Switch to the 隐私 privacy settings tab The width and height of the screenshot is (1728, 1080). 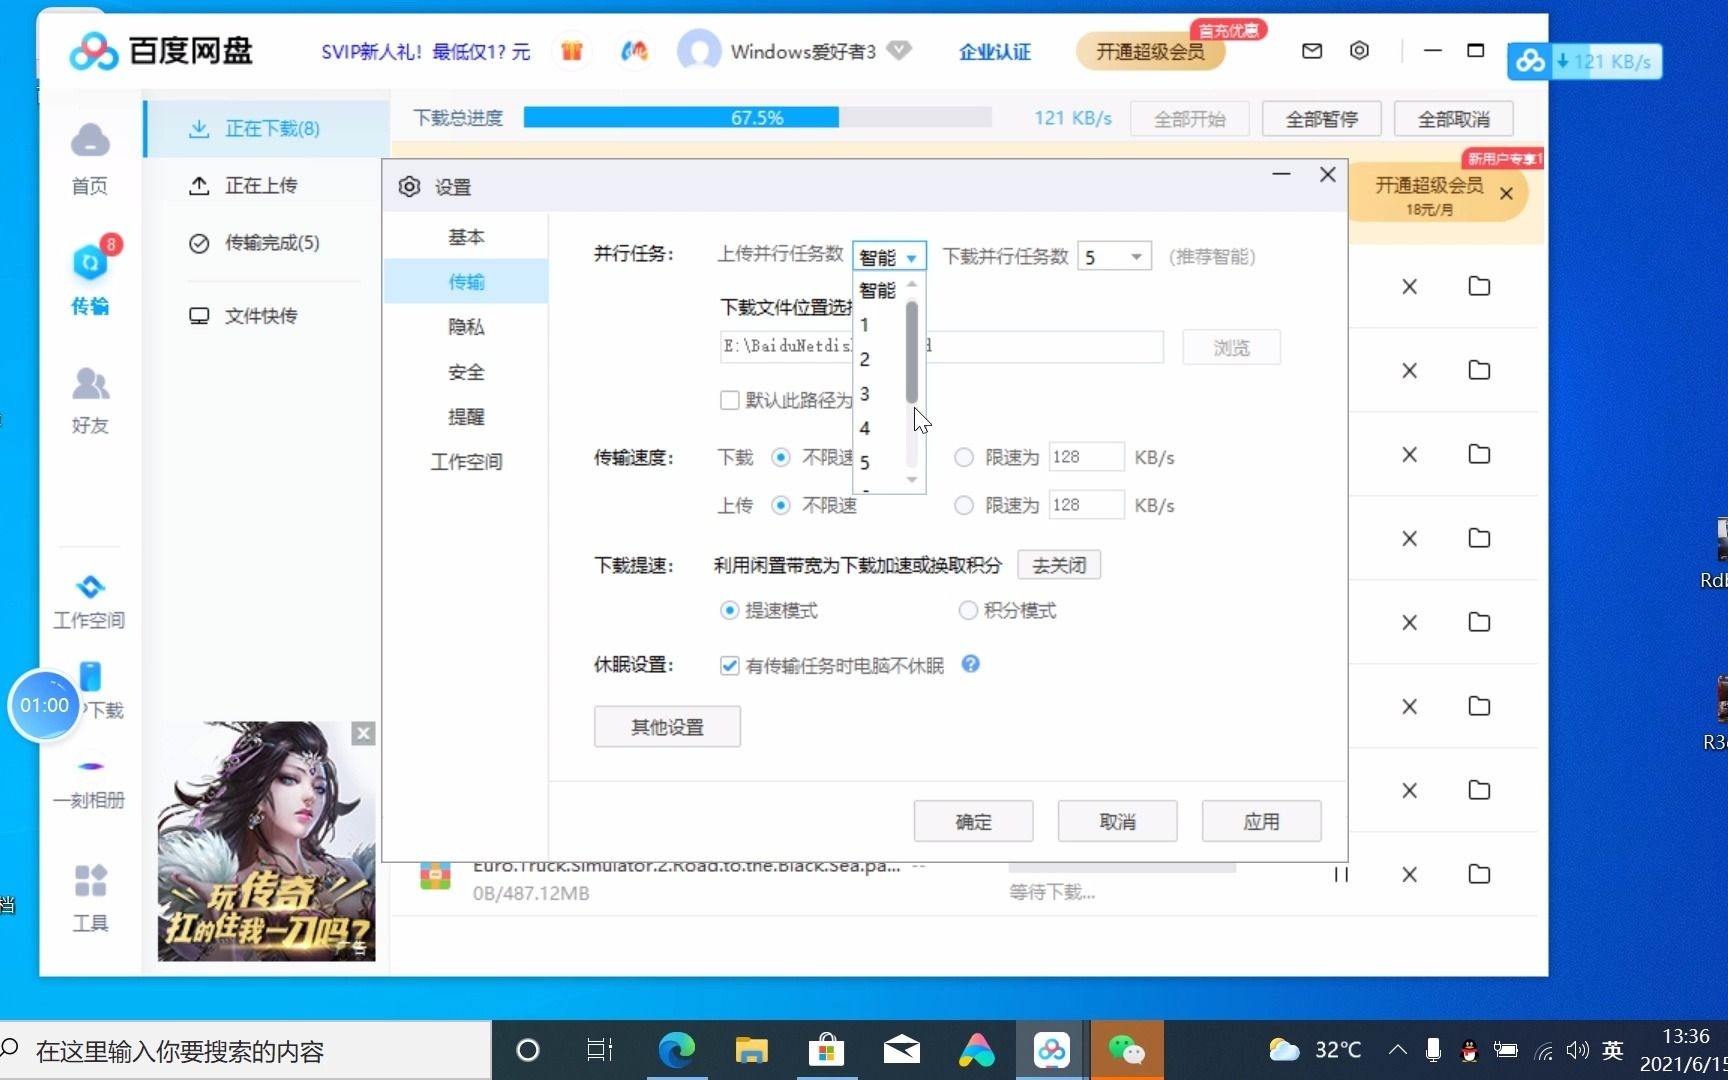coord(466,327)
